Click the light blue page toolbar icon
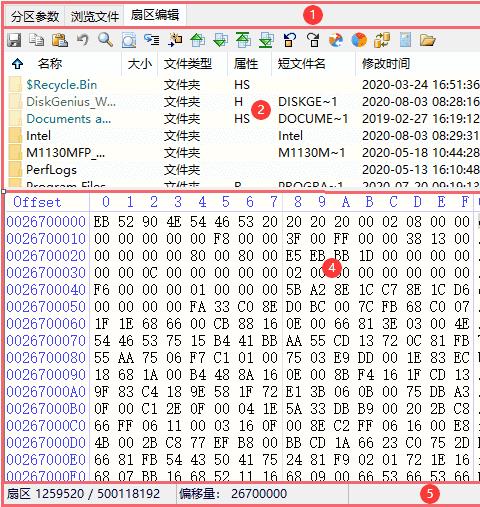Viewport: 480px width, 507px height. coord(405,40)
